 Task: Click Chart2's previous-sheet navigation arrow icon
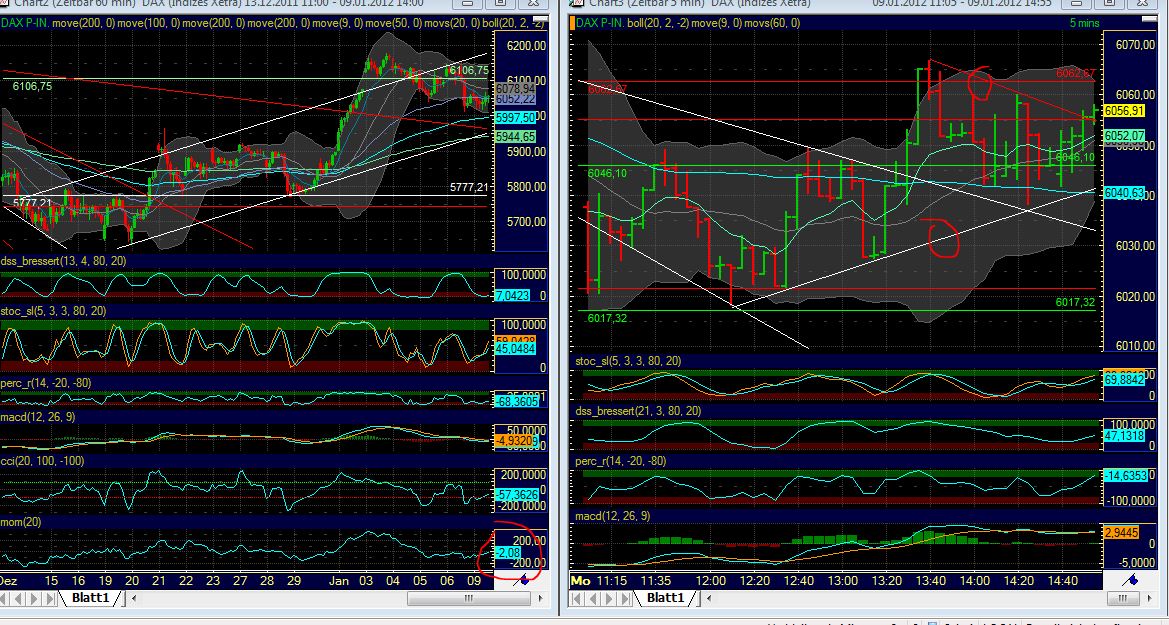coord(17,598)
